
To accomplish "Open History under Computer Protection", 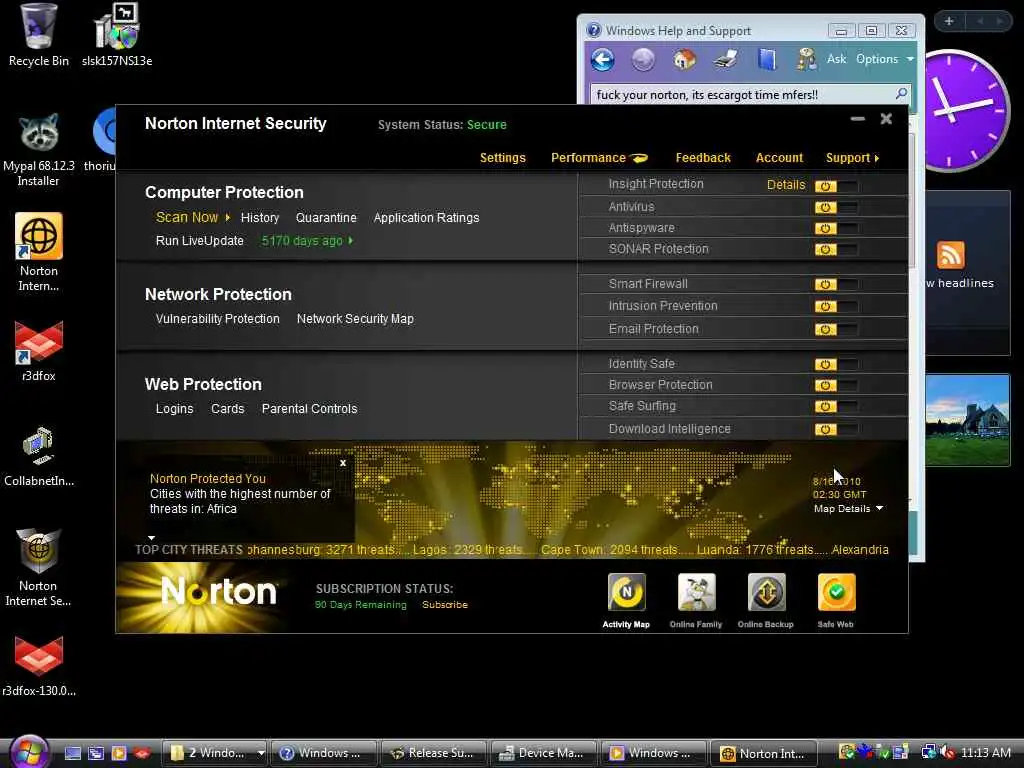I will (259, 218).
